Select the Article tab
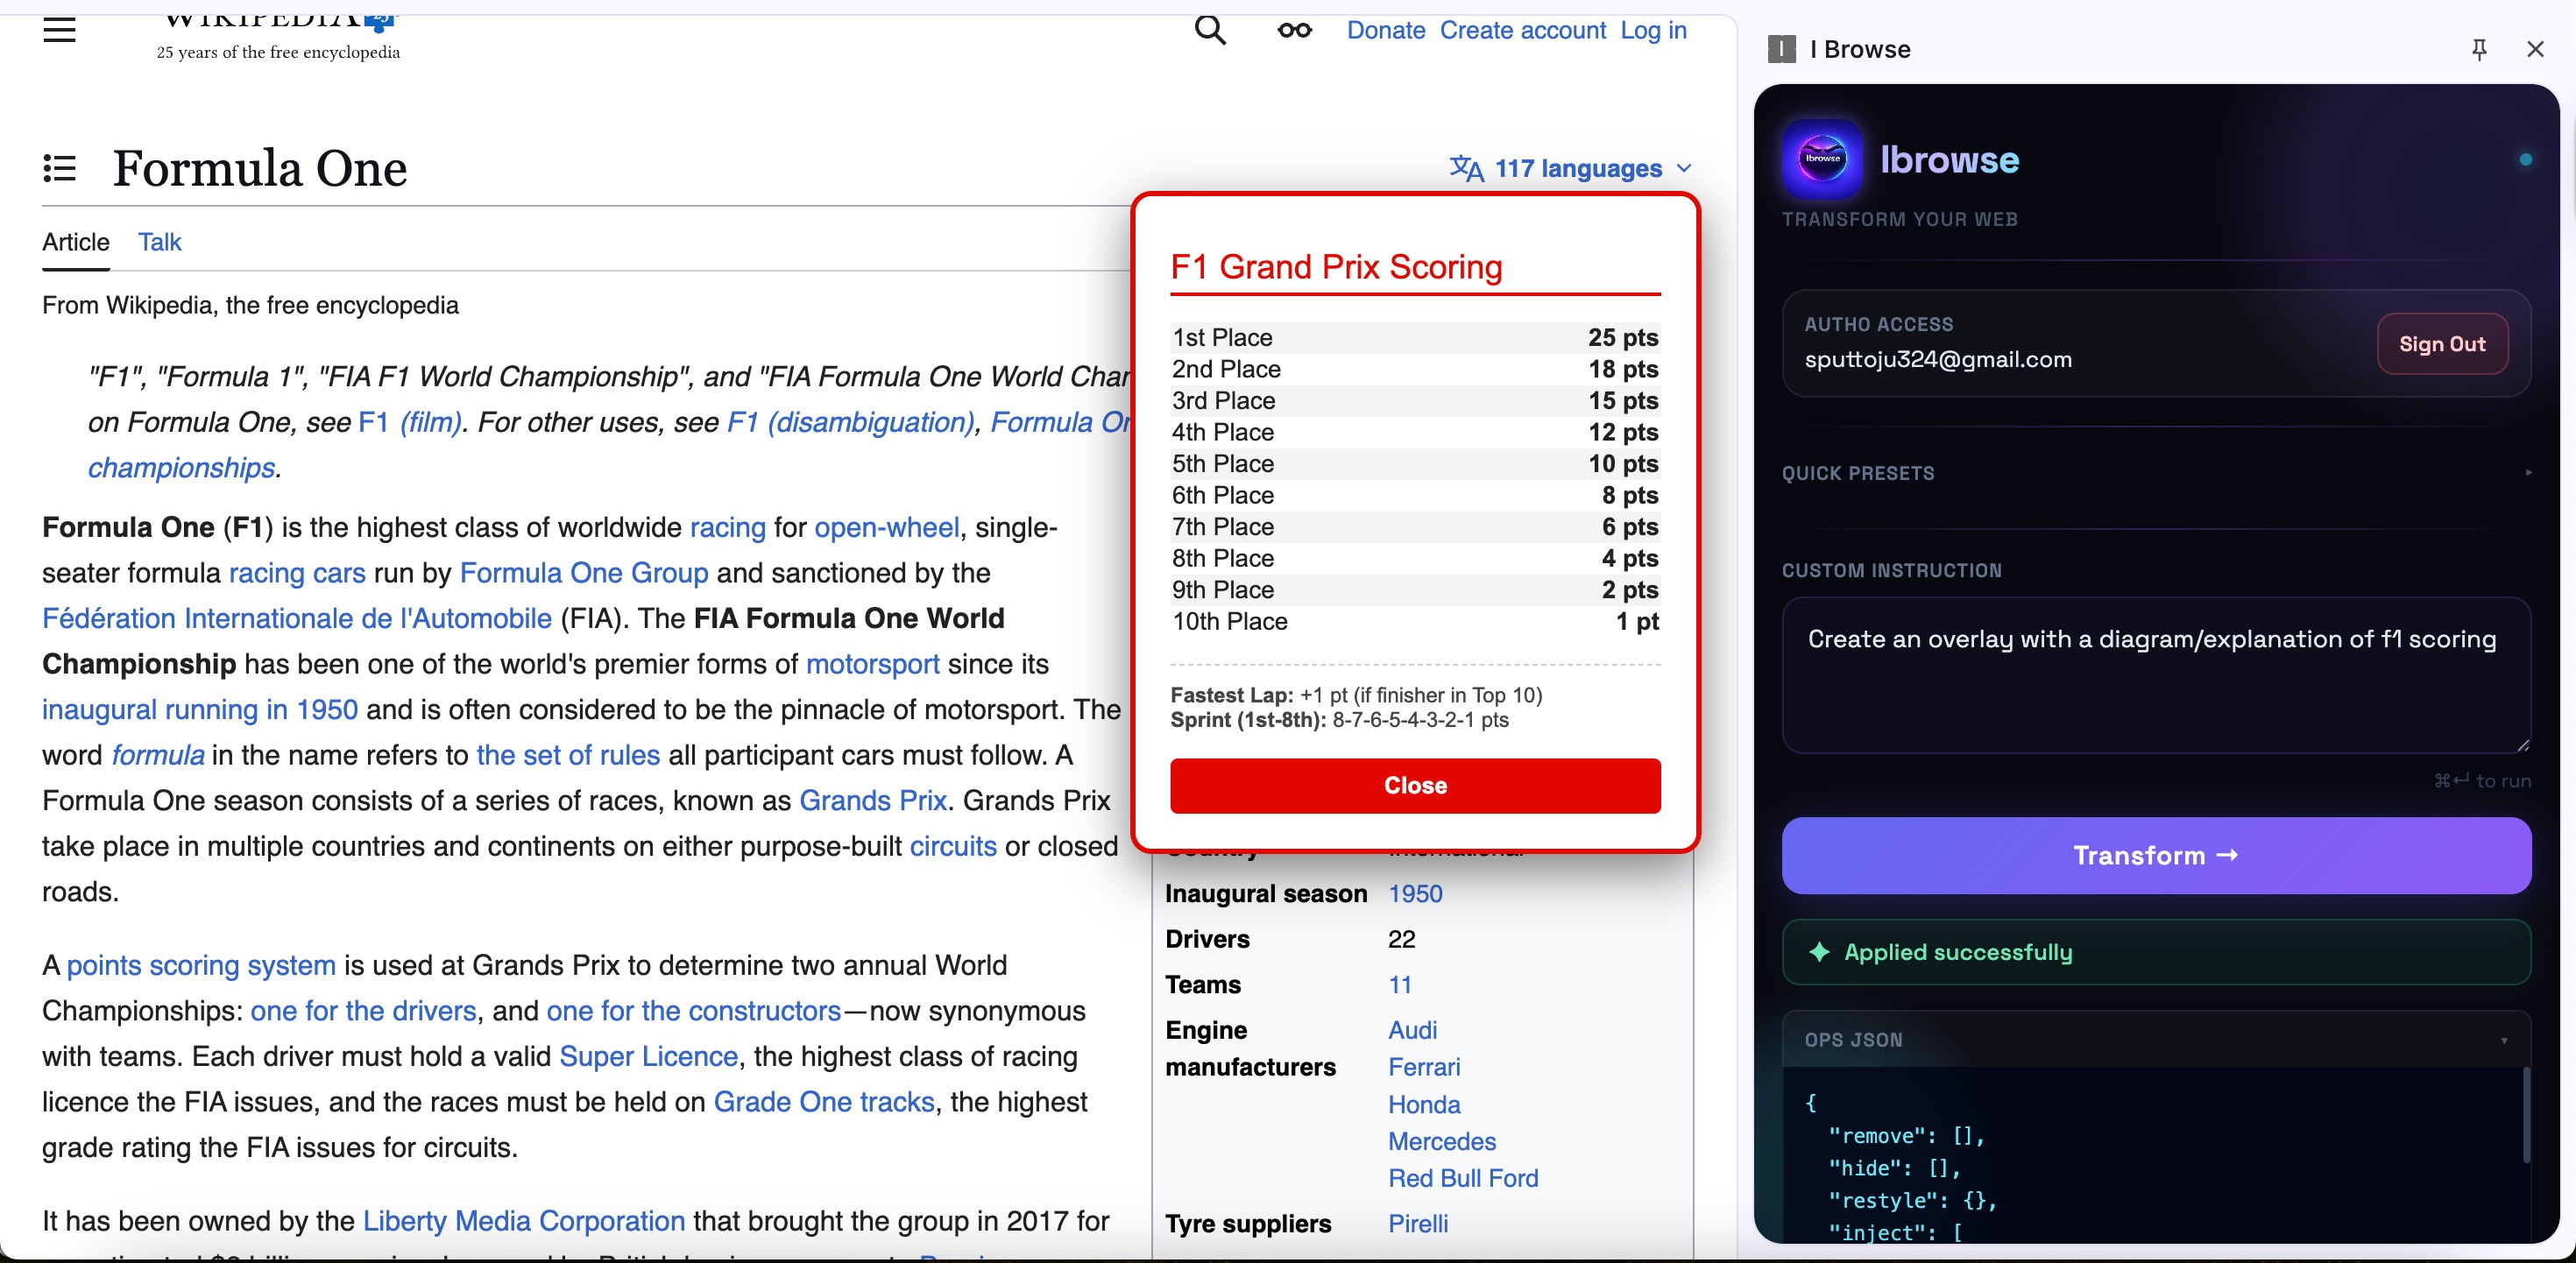 click(76, 242)
